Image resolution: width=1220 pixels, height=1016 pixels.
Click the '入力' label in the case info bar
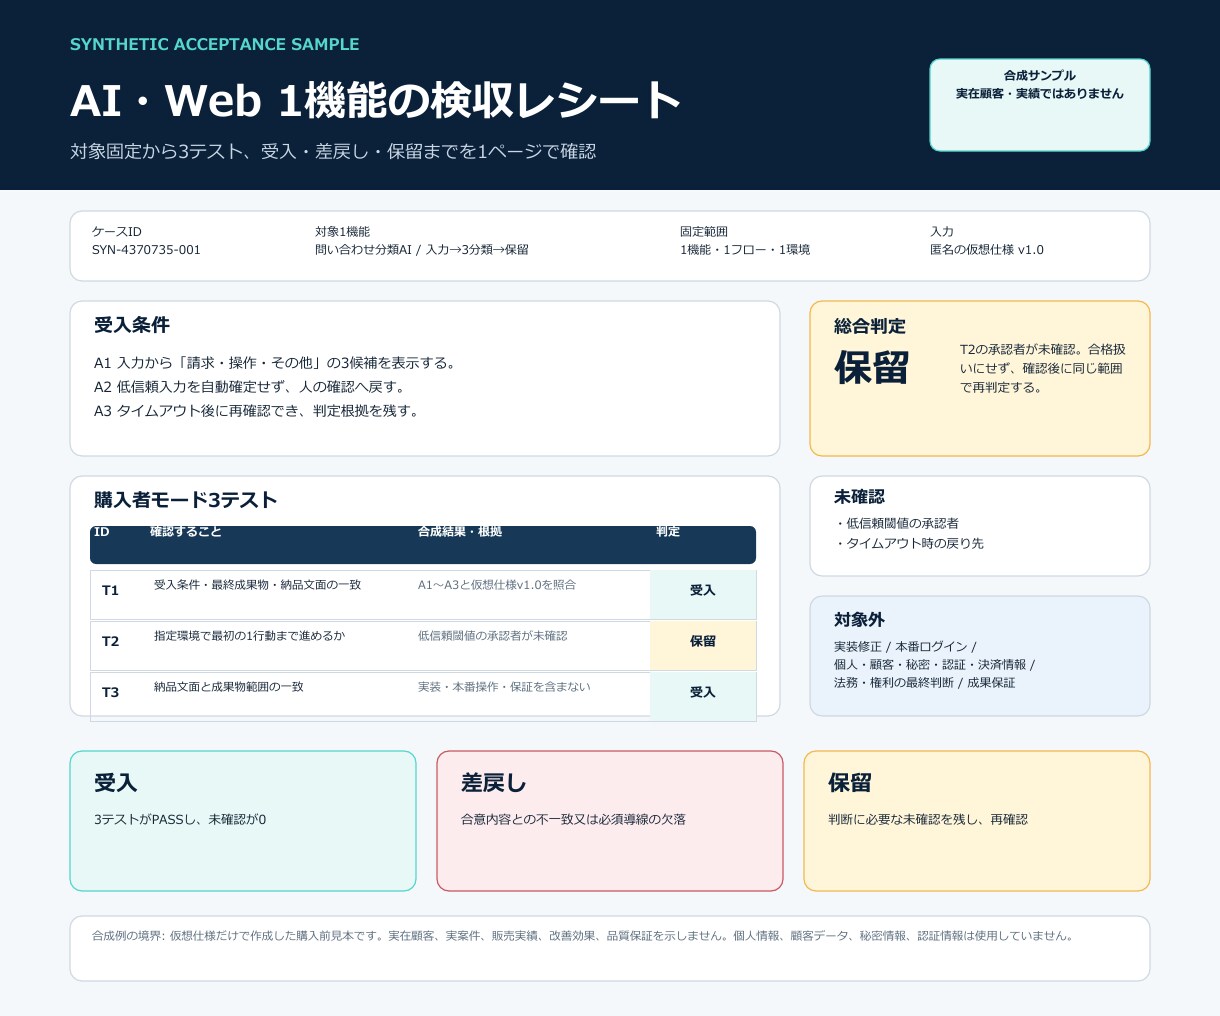click(x=942, y=232)
